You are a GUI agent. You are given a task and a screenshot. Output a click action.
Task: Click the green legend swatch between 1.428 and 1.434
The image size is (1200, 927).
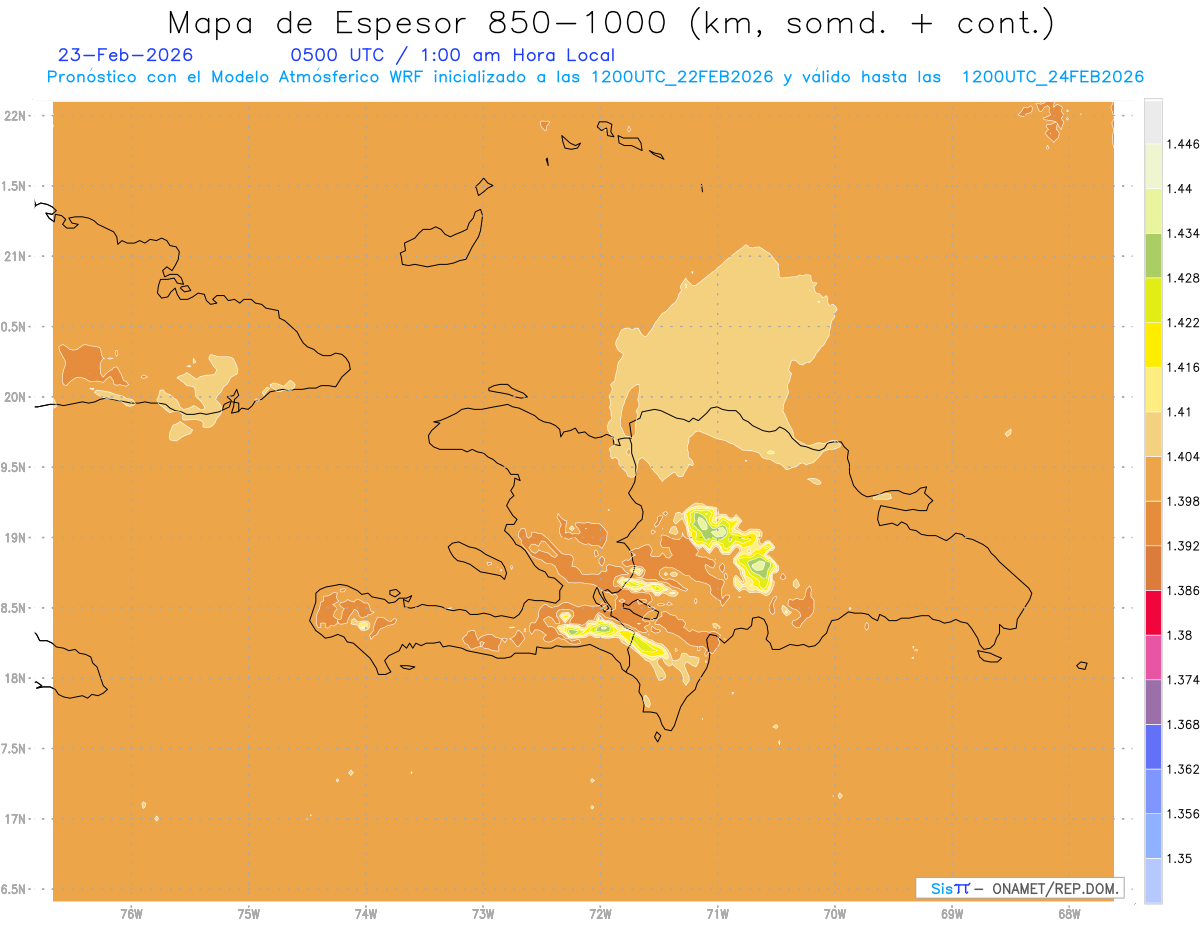1153,255
